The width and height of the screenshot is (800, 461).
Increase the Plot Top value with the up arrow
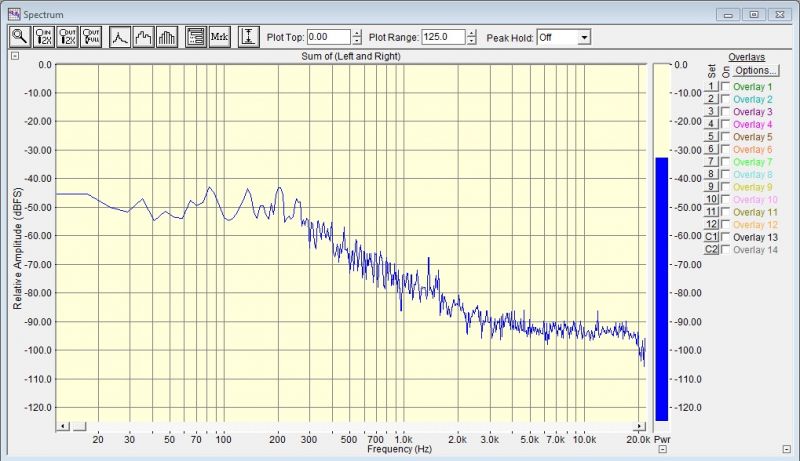tap(357, 33)
